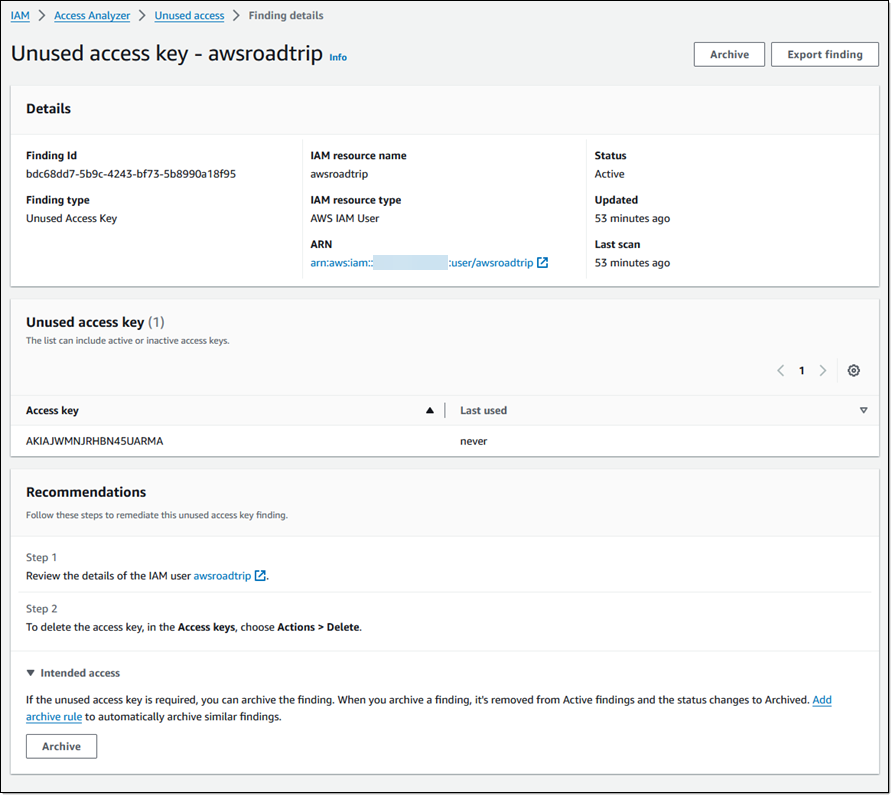Click the Export finding button

(x=825, y=55)
